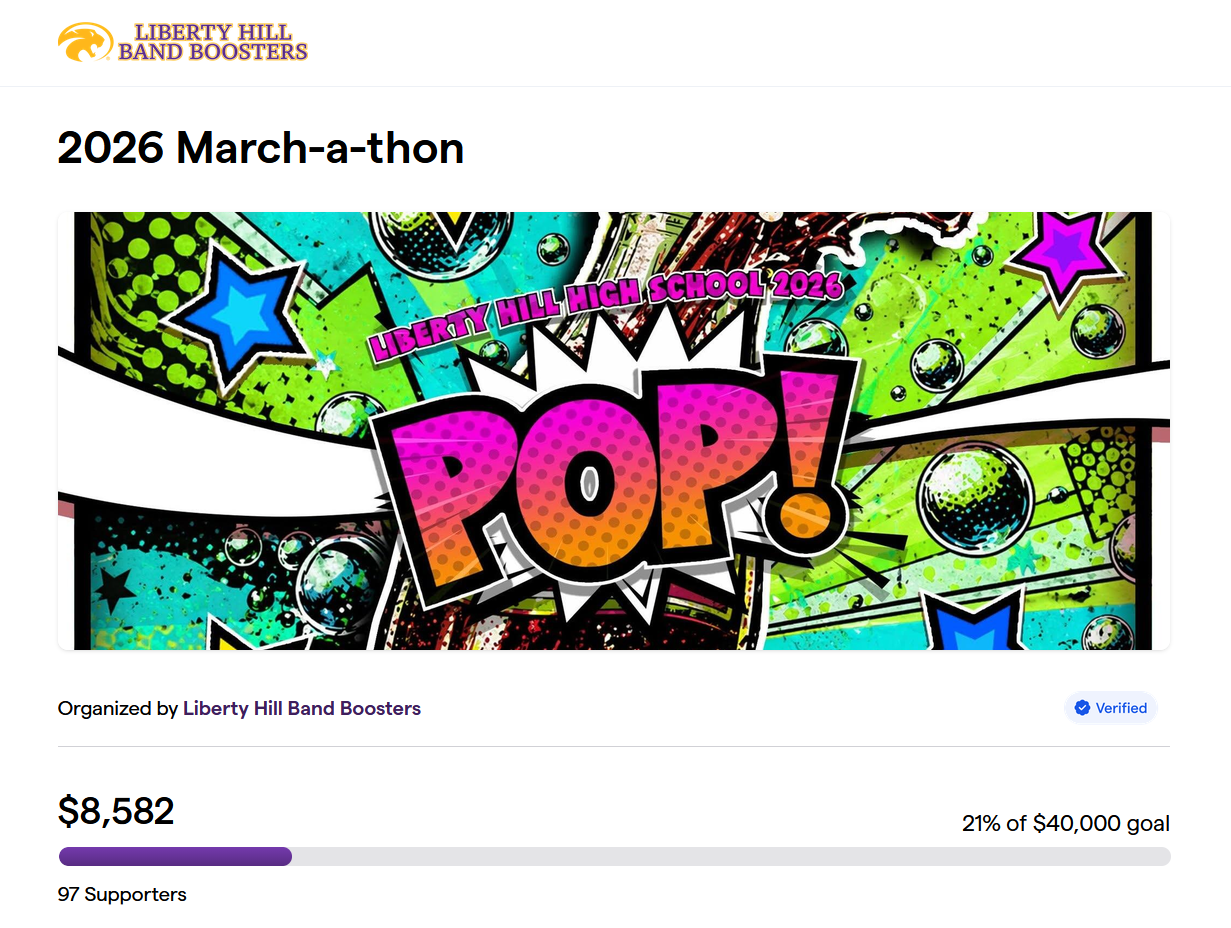1231x928 pixels.
Task: Open the Liberty Hill Band Boosters organizer link
Action: (x=302, y=708)
